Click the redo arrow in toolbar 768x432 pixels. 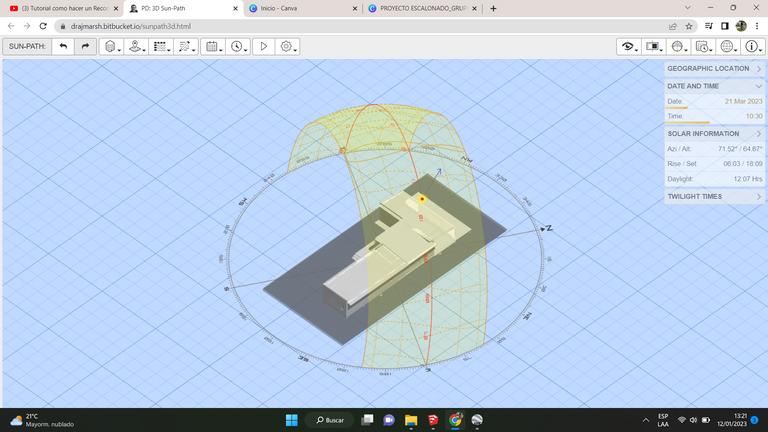click(x=85, y=46)
